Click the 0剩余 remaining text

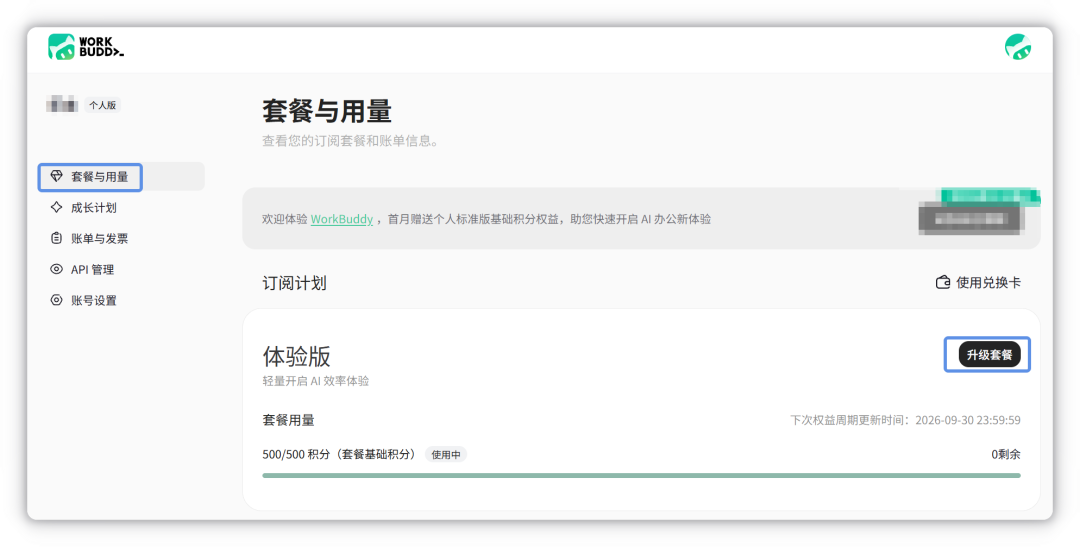point(1006,455)
